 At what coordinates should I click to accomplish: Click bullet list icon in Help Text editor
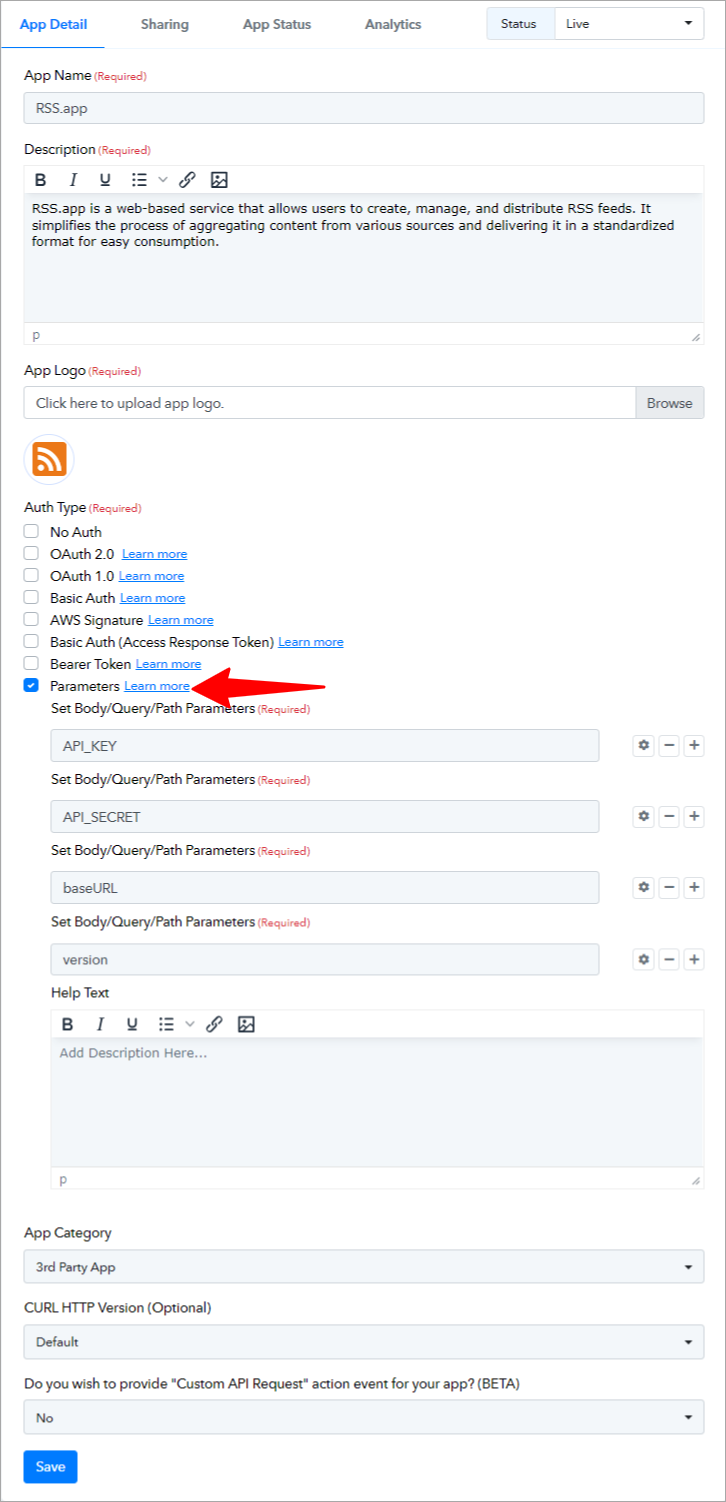click(166, 1024)
